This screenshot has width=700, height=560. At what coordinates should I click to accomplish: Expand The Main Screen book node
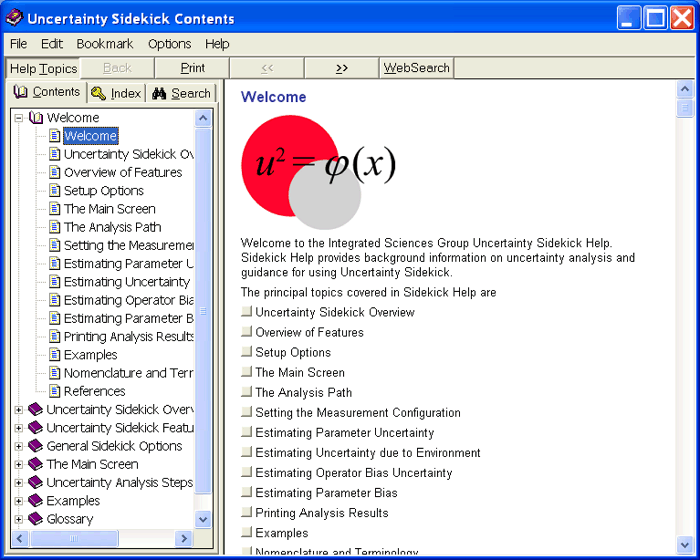(19, 464)
